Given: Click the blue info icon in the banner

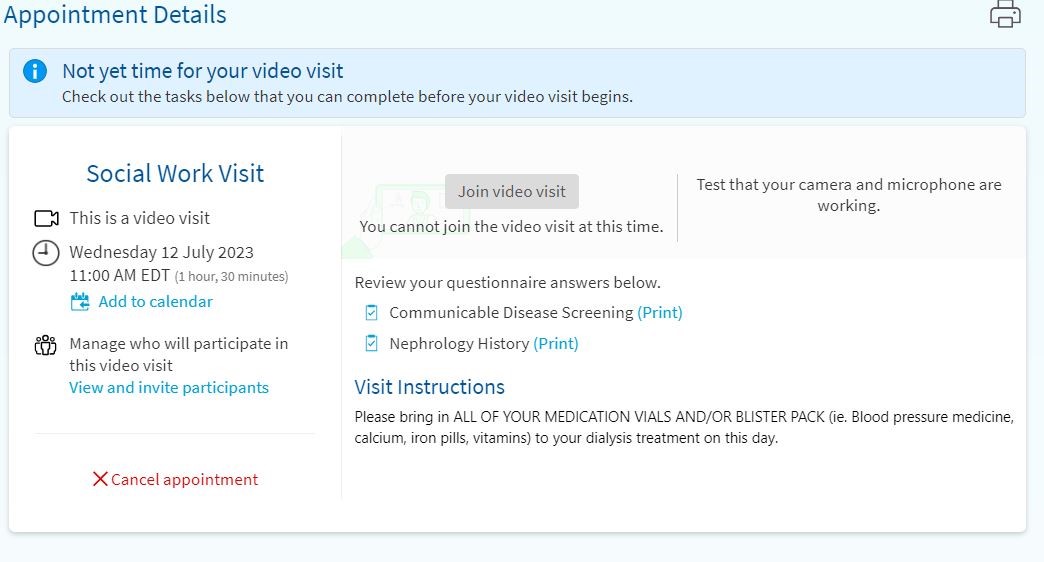Looking at the screenshot, I should click(x=35, y=71).
